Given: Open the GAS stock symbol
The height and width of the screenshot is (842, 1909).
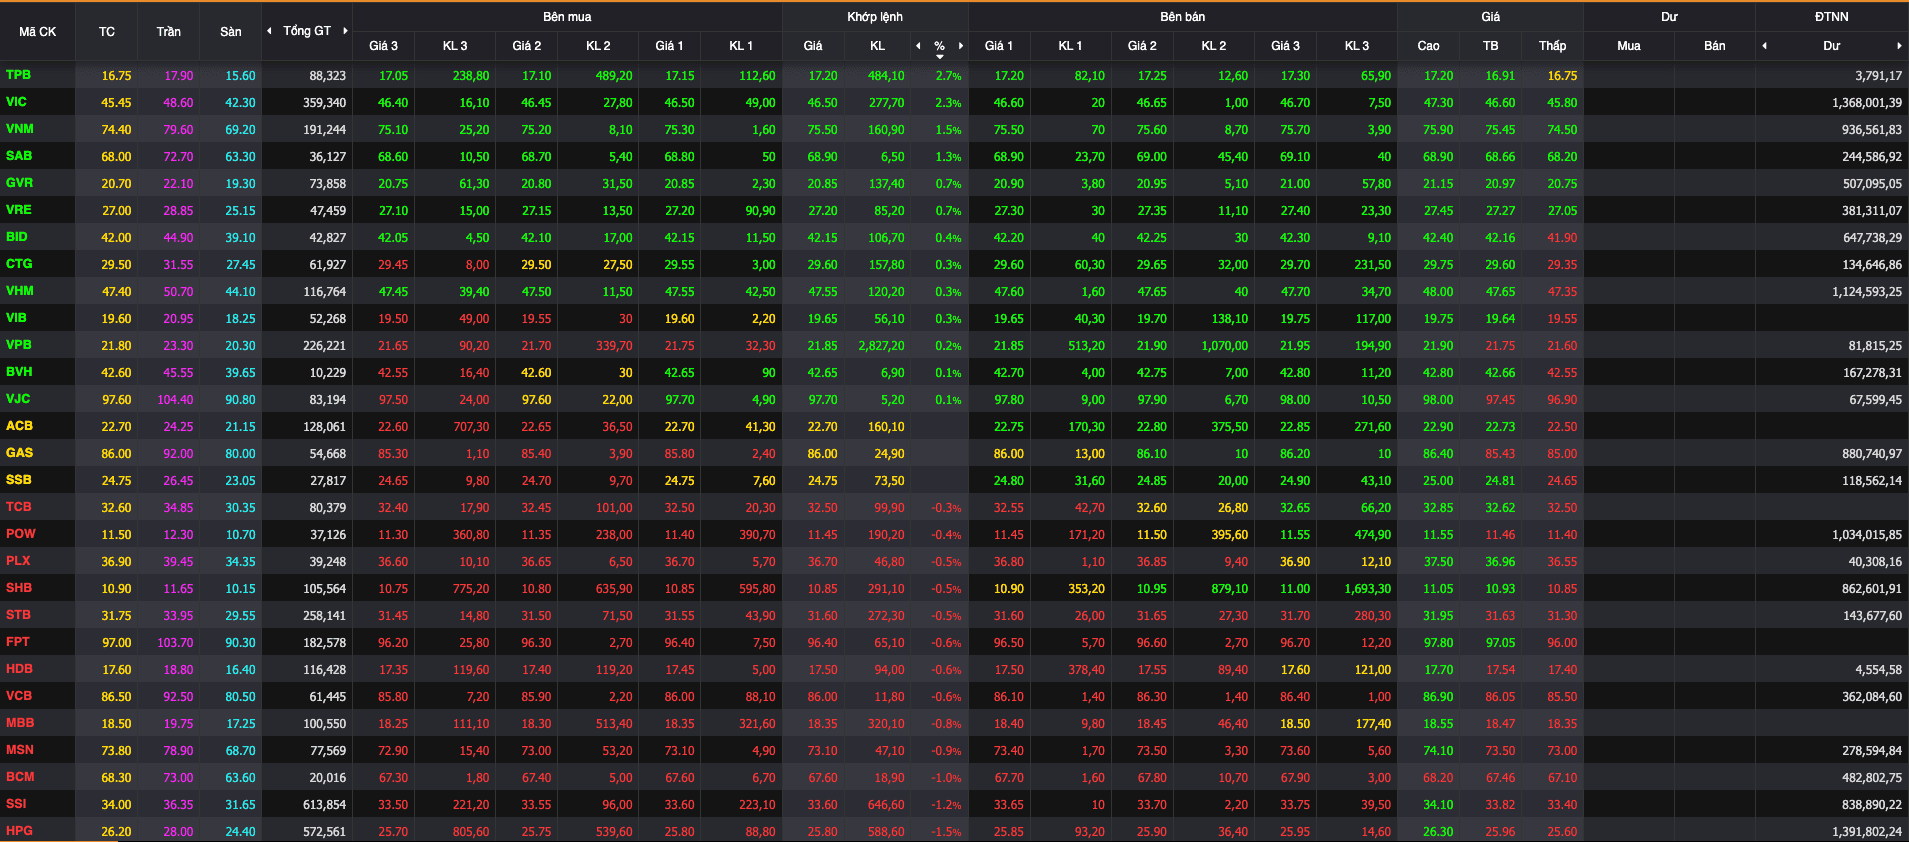Looking at the screenshot, I should coord(18,453).
